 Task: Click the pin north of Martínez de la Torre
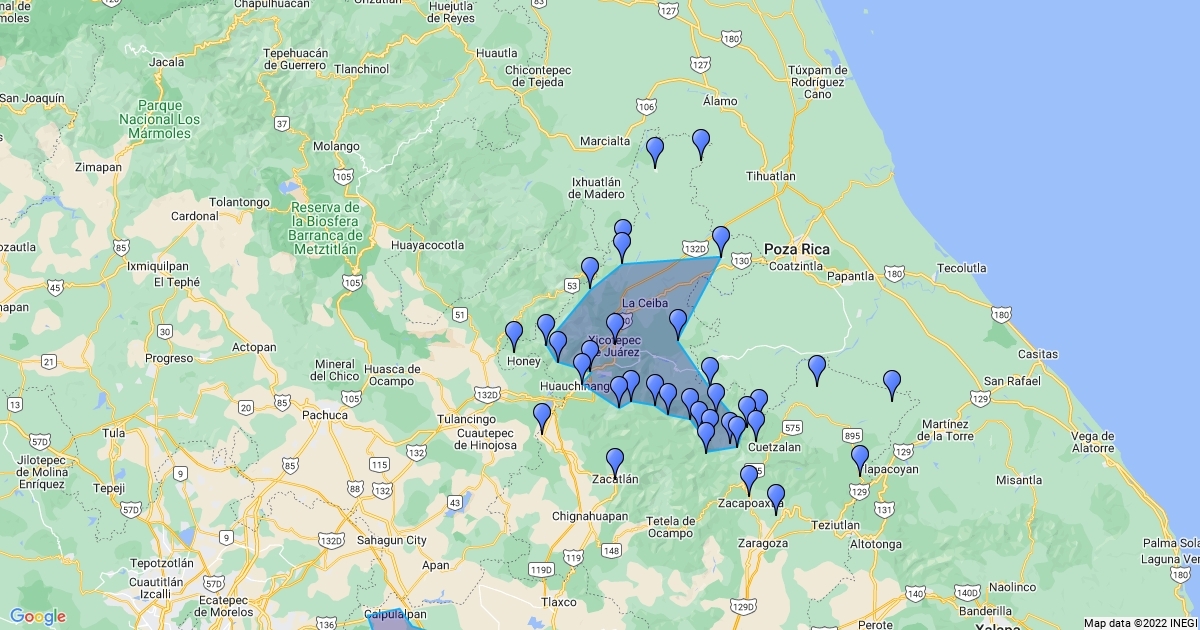892,384
